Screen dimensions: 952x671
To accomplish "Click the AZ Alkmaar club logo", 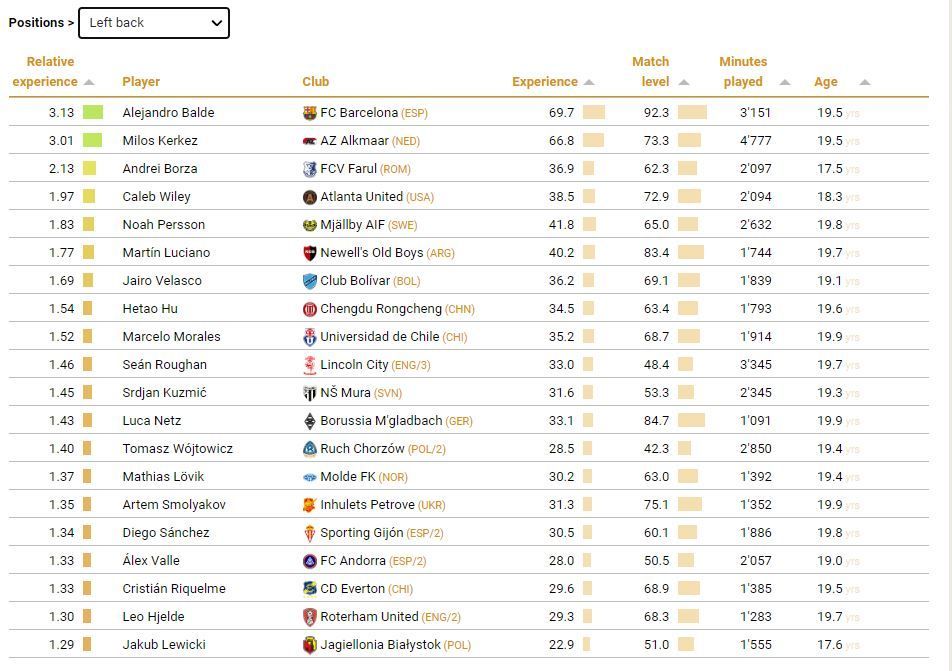I will coord(310,141).
